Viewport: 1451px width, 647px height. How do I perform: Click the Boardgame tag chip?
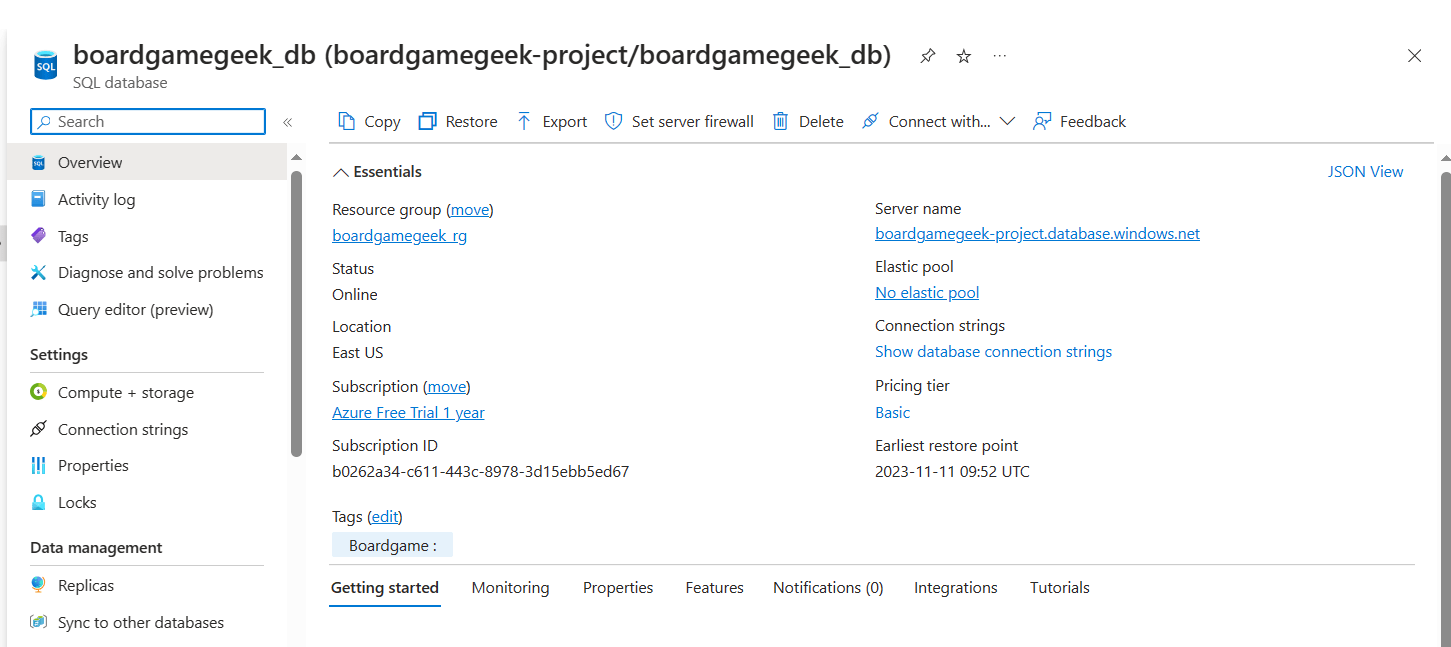pos(392,545)
